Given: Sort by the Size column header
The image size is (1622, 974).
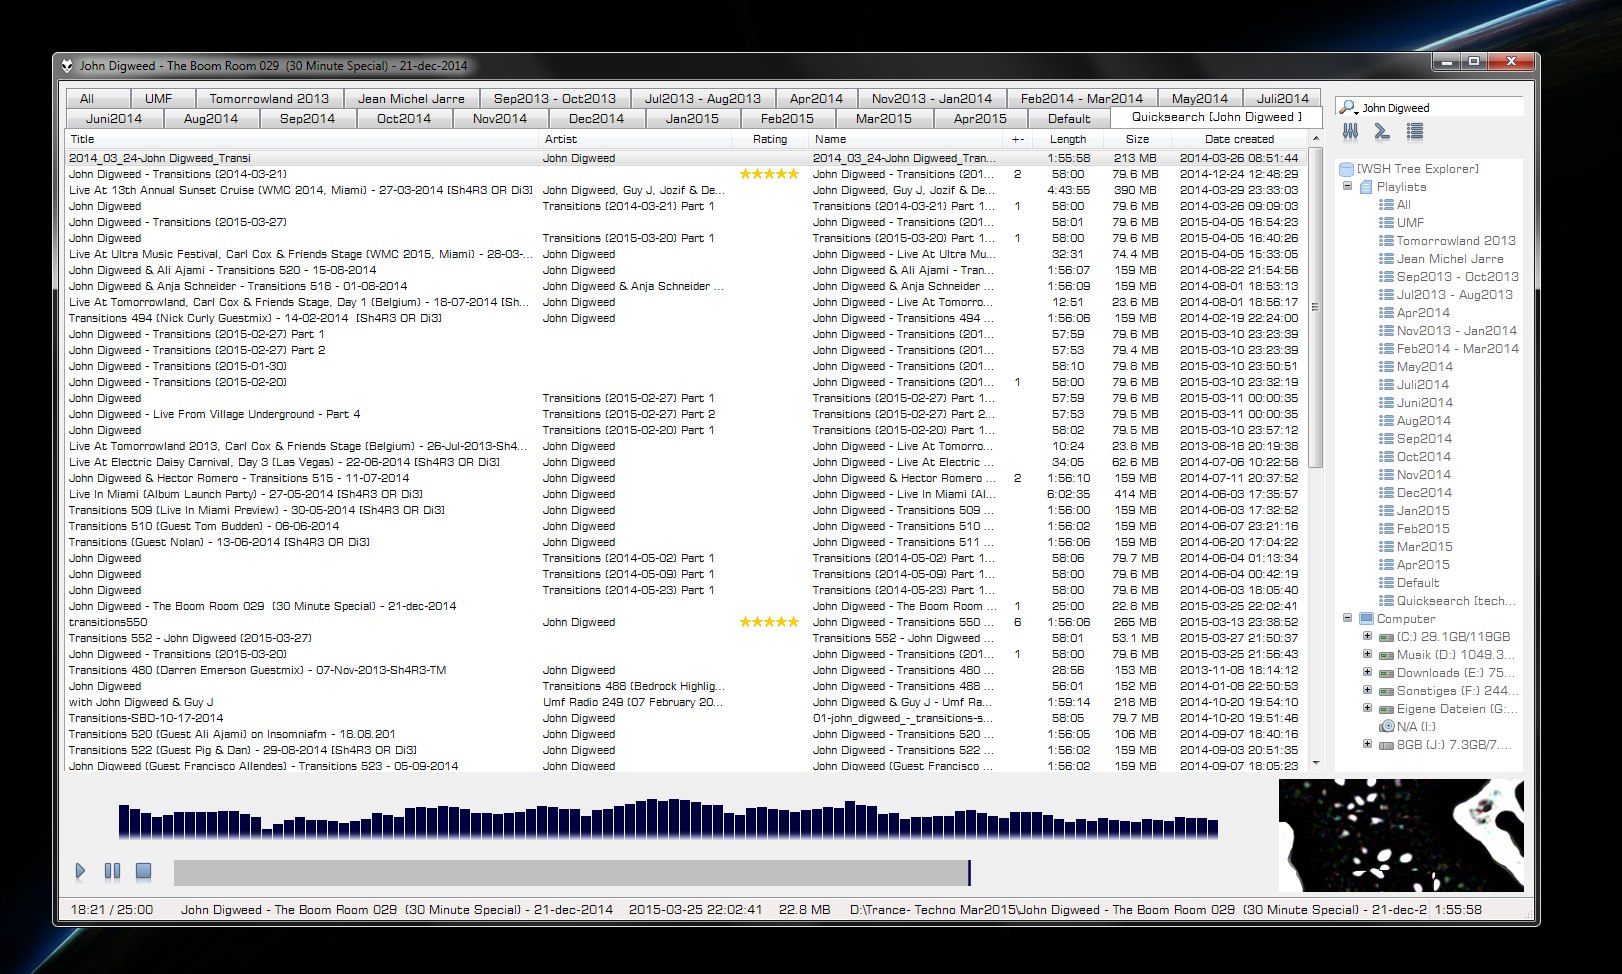Looking at the screenshot, I should 1137,139.
